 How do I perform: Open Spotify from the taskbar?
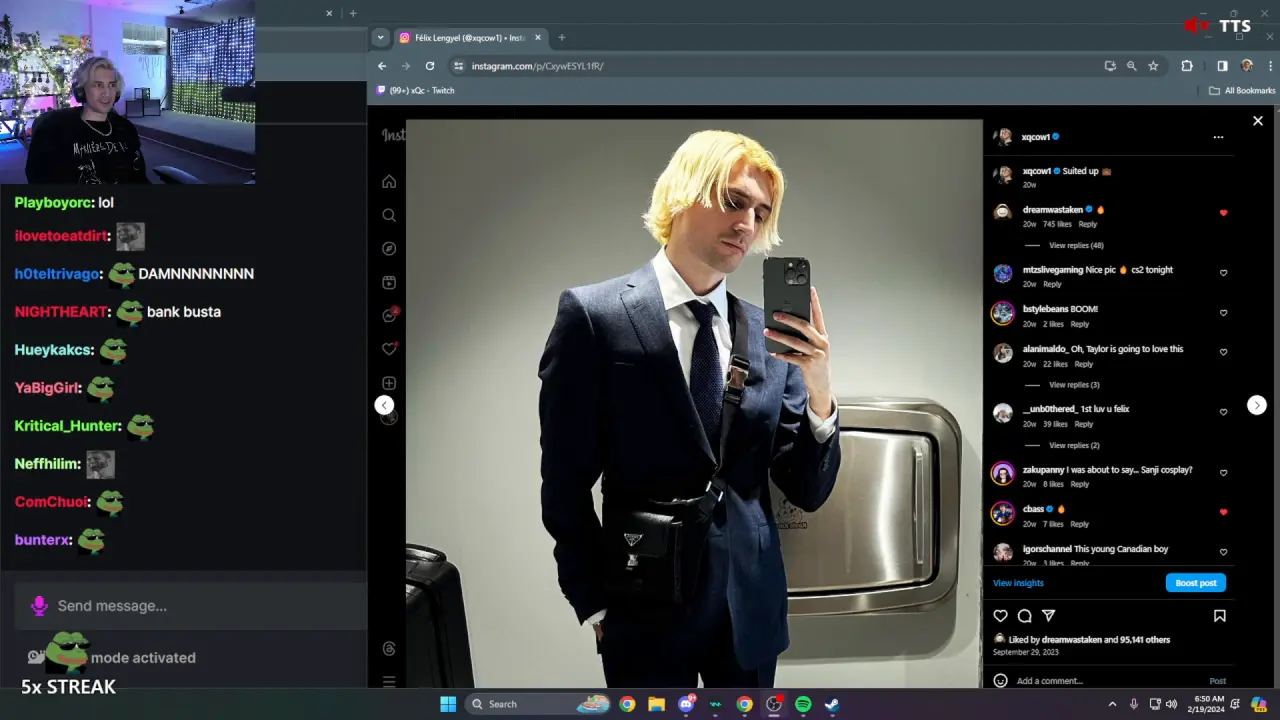(x=803, y=704)
